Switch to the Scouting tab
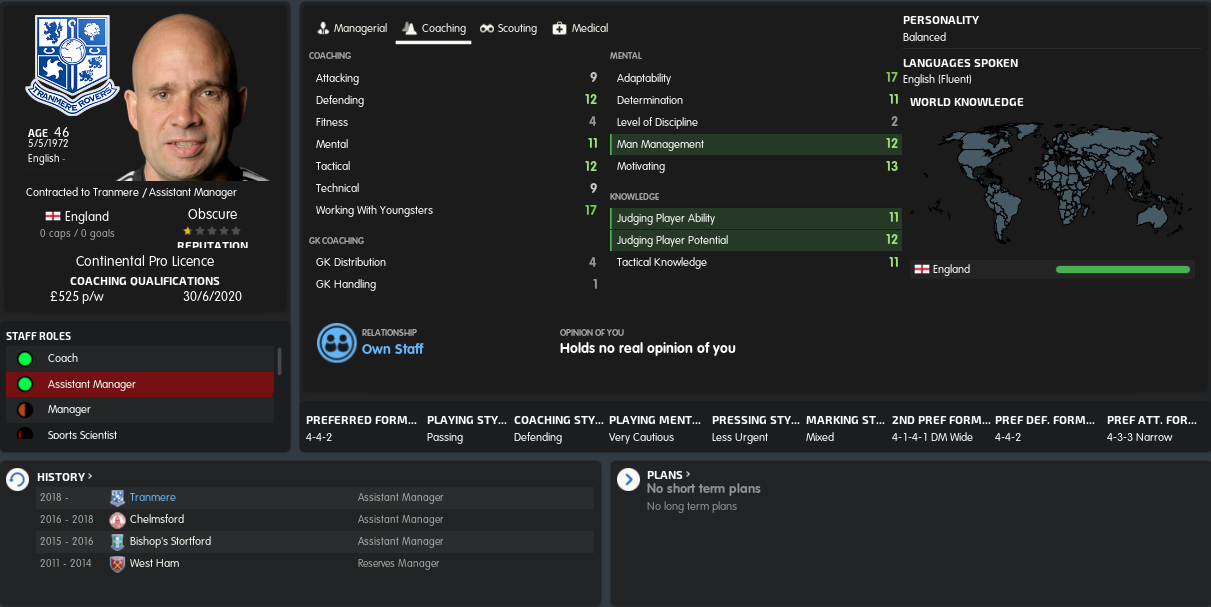The width and height of the screenshot is (1211, 607). [x=508, y=28]
